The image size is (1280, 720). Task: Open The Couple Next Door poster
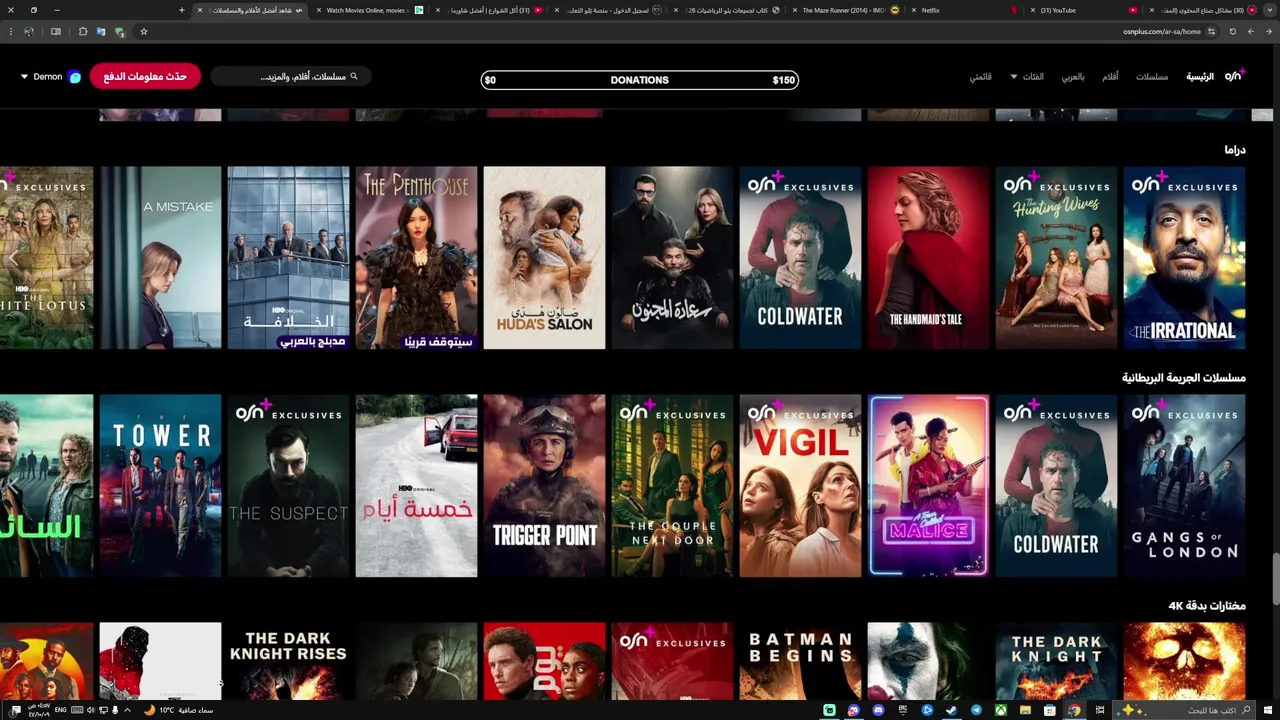pos(672,486)
